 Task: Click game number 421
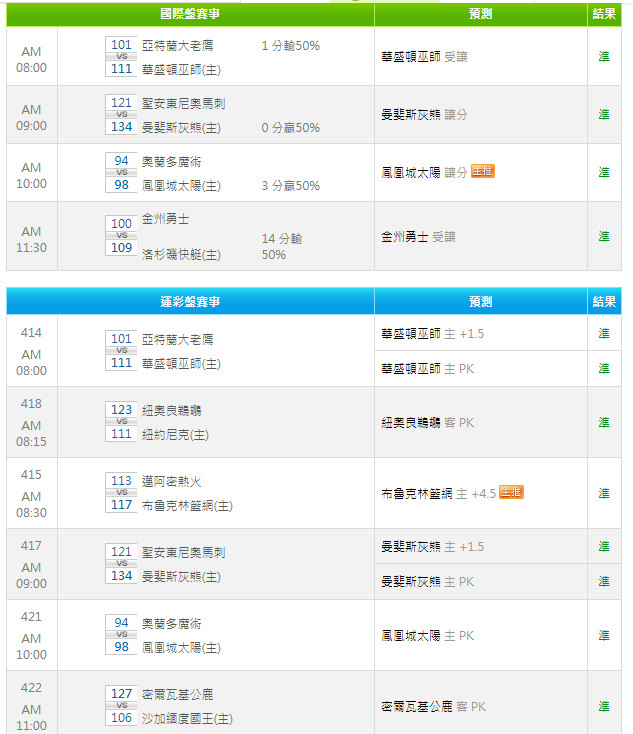31,617
